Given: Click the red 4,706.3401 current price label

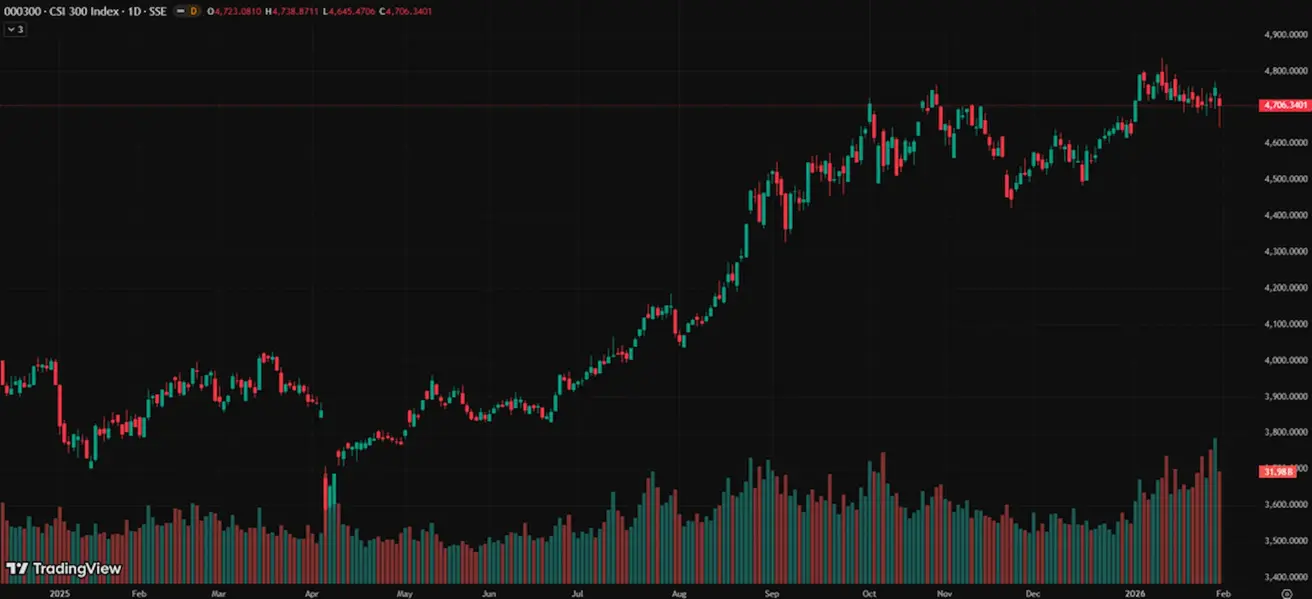Looking at the screenshot, I should pos(1285,105).
